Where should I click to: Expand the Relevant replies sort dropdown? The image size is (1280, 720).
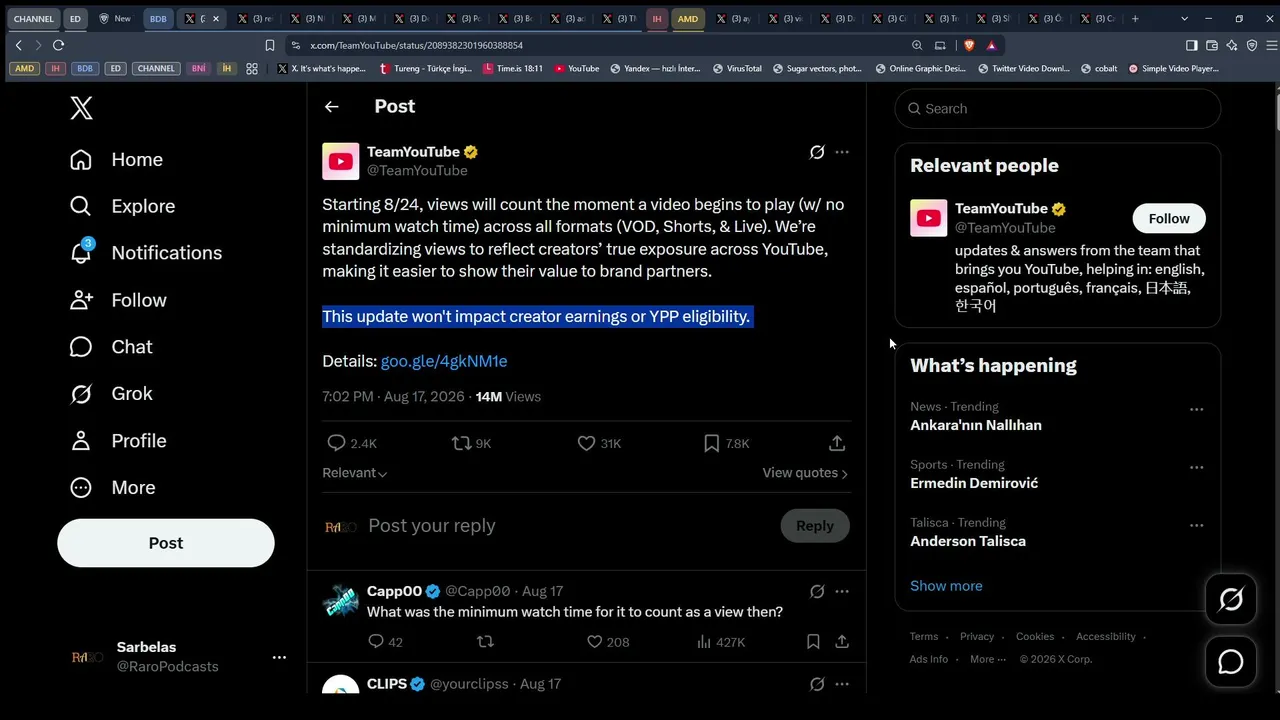click(355, 473)
